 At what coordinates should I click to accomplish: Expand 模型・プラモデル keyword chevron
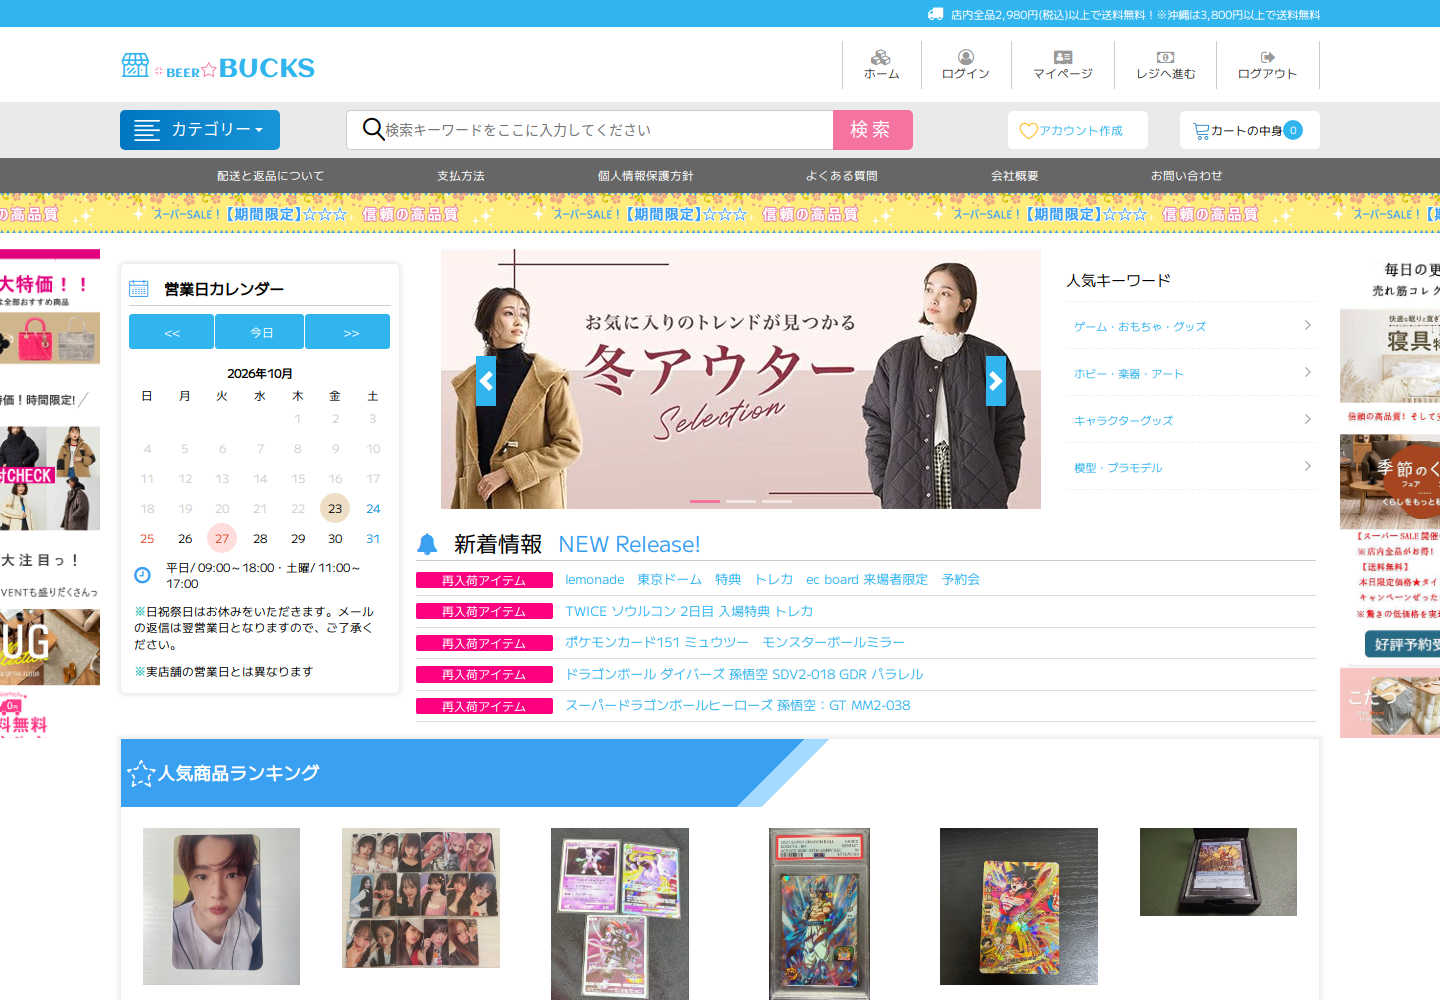(1307, 466)
